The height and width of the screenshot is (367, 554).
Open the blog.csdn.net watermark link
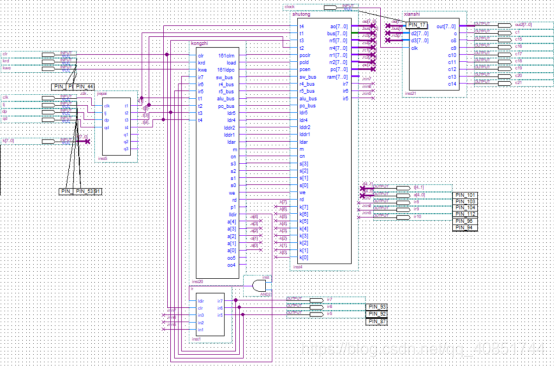[423, 349]
